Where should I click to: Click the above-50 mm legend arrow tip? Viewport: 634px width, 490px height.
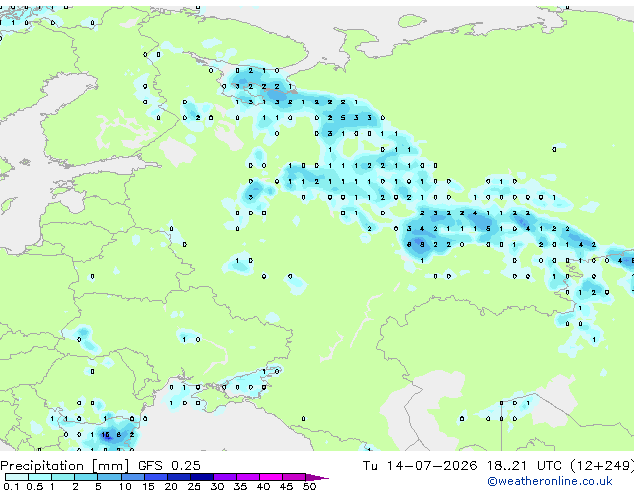coord(317,477)
